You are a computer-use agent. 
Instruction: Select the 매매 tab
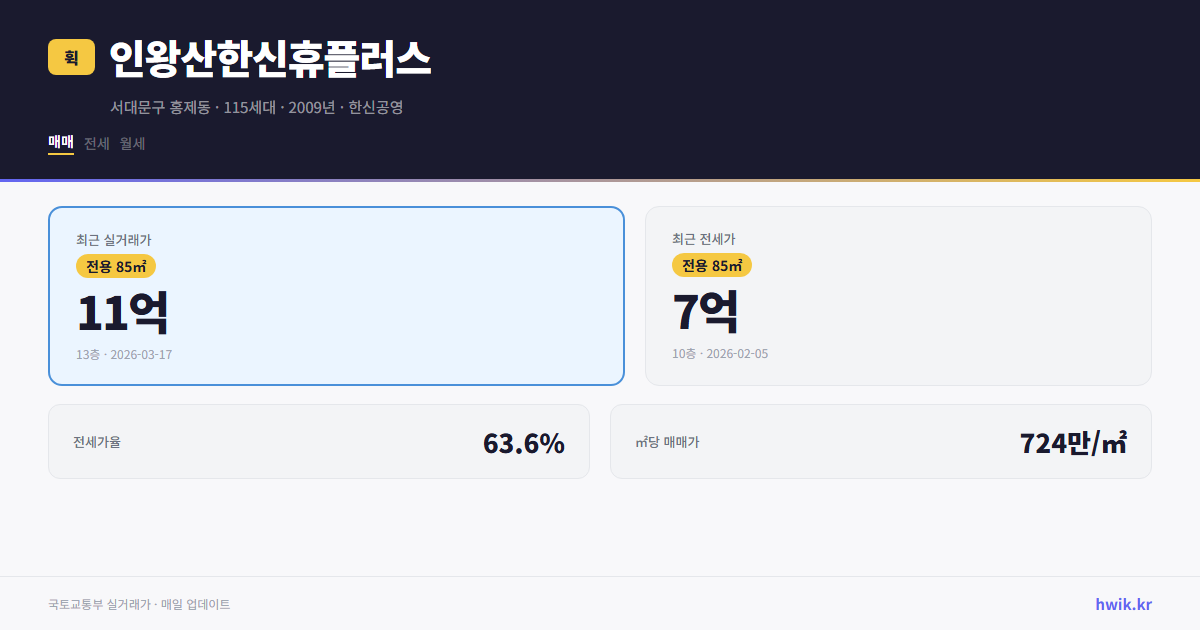[x=60, y=143]
